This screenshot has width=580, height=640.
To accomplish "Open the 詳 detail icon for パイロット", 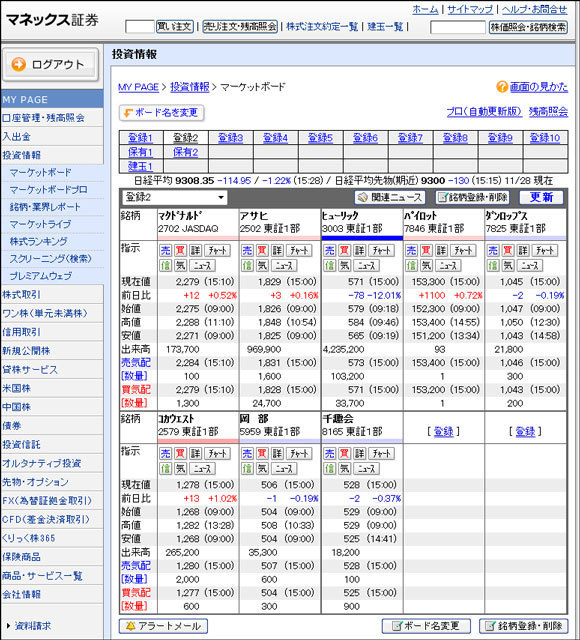I will click(442, 250).
